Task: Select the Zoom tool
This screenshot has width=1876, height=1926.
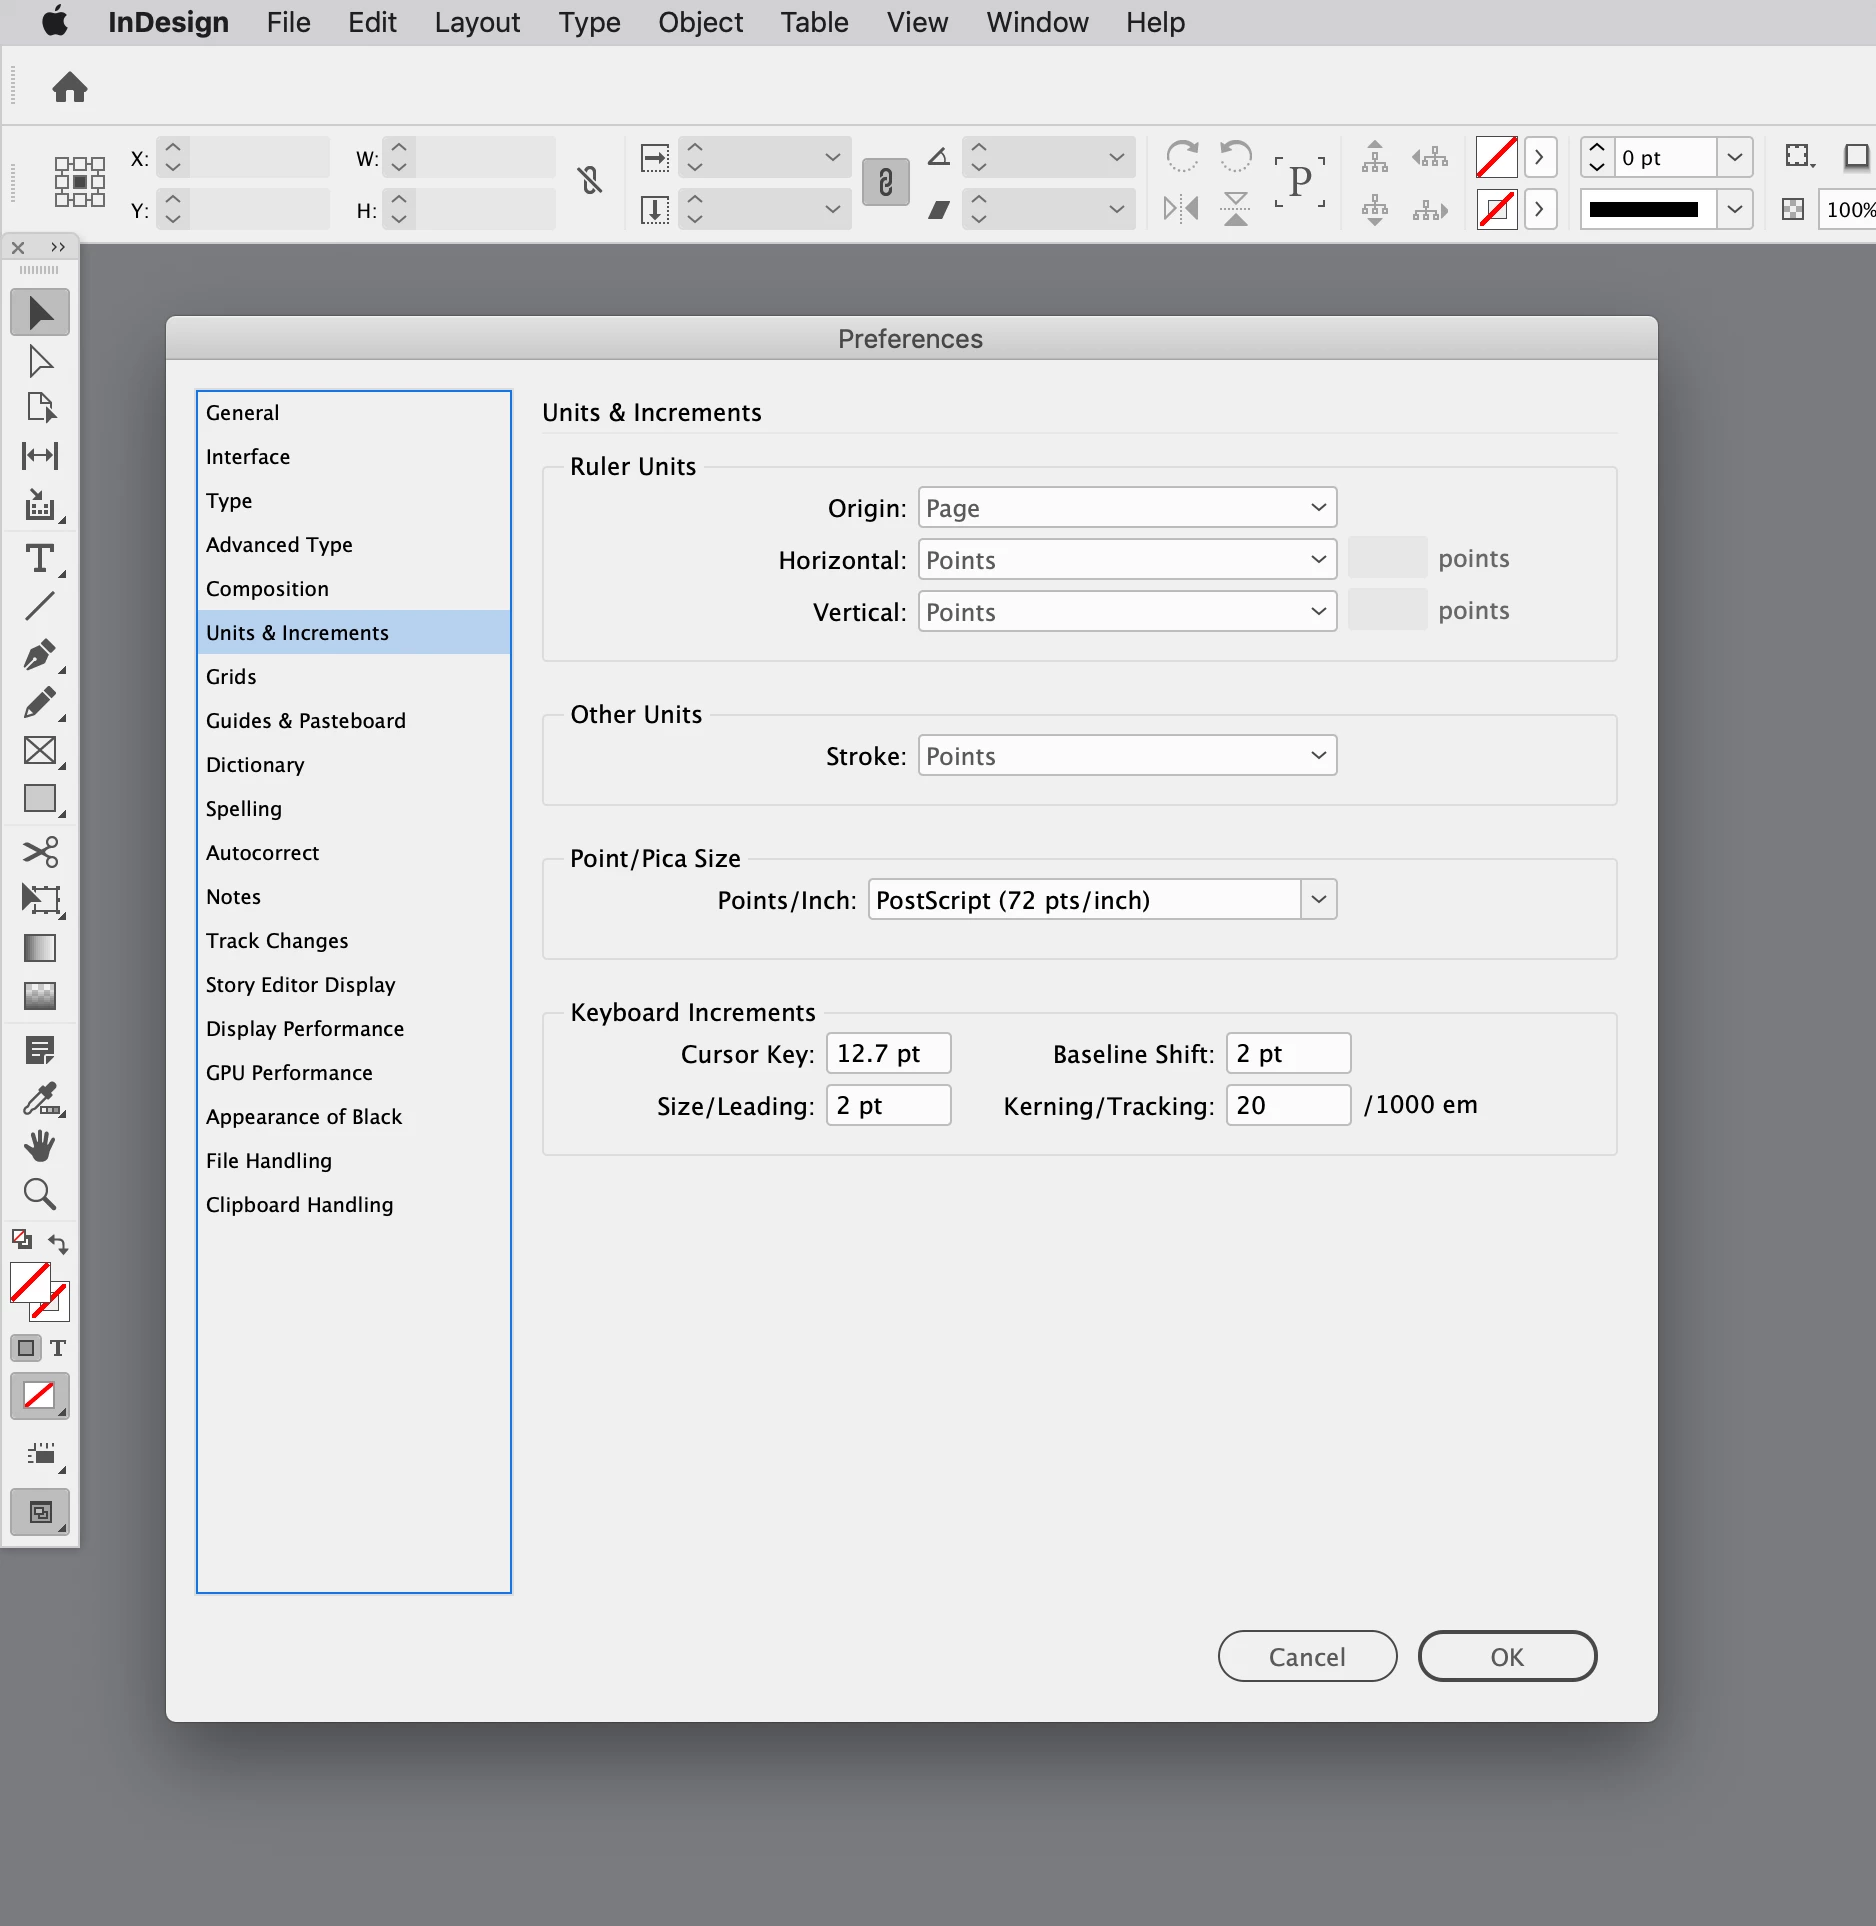Action: pos(40,1194)
